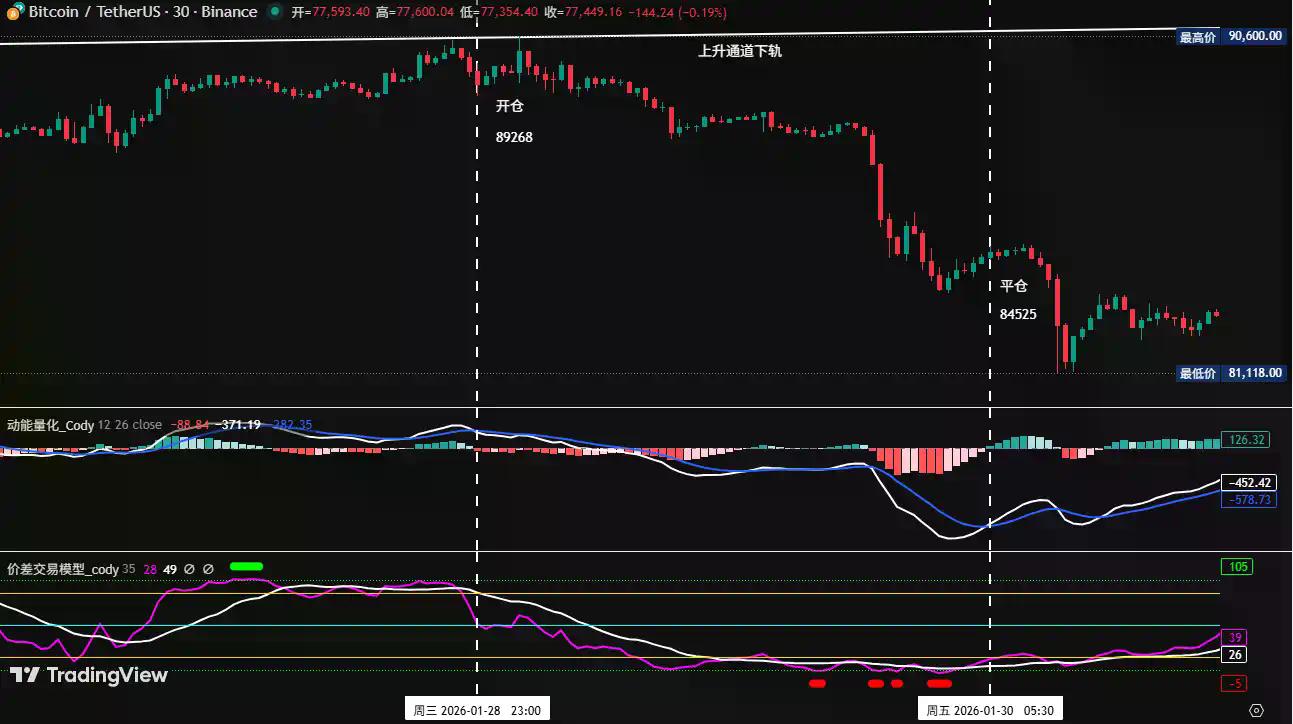The height and width of the screenshot is (724, 1293).
Task: Open the TradingView logo link
Action: click(89, 675)
